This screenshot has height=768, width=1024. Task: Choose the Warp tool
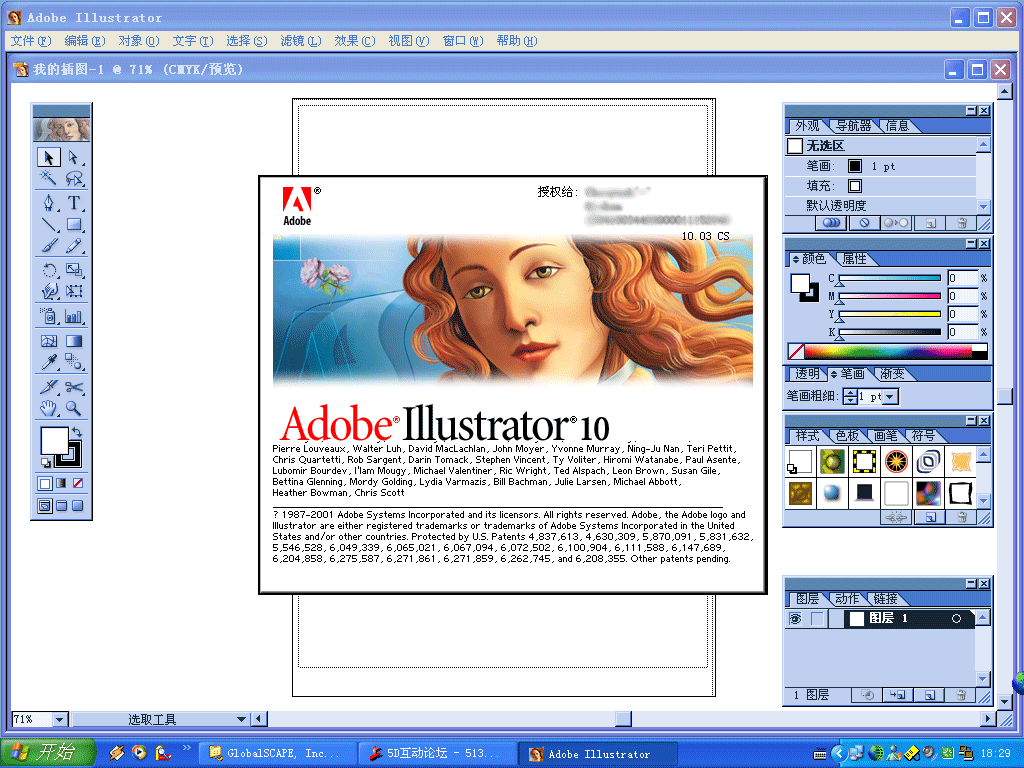[48, 291]
